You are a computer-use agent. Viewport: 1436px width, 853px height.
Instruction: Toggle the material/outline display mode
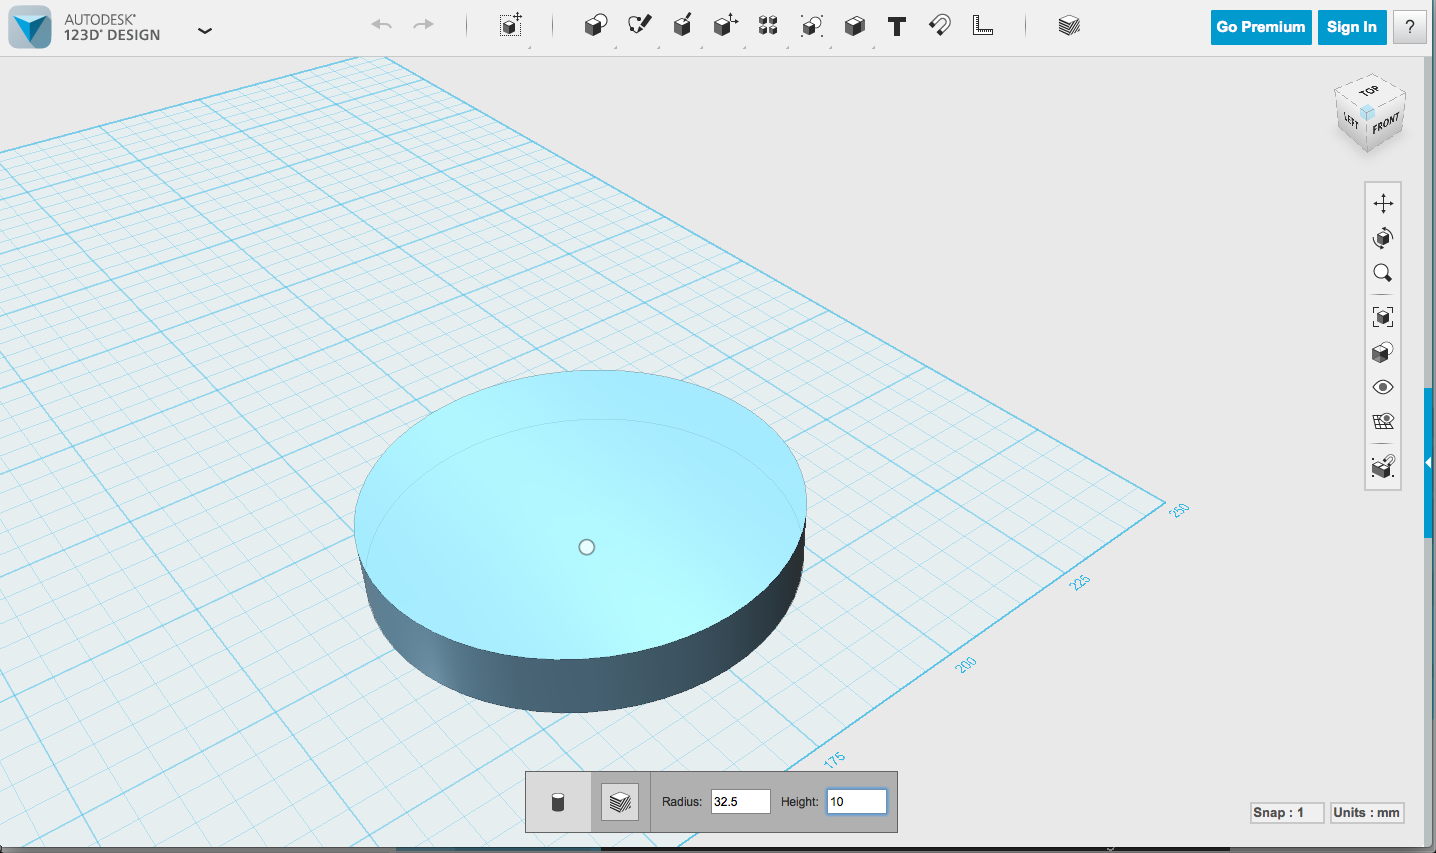tap(1383, 351)
